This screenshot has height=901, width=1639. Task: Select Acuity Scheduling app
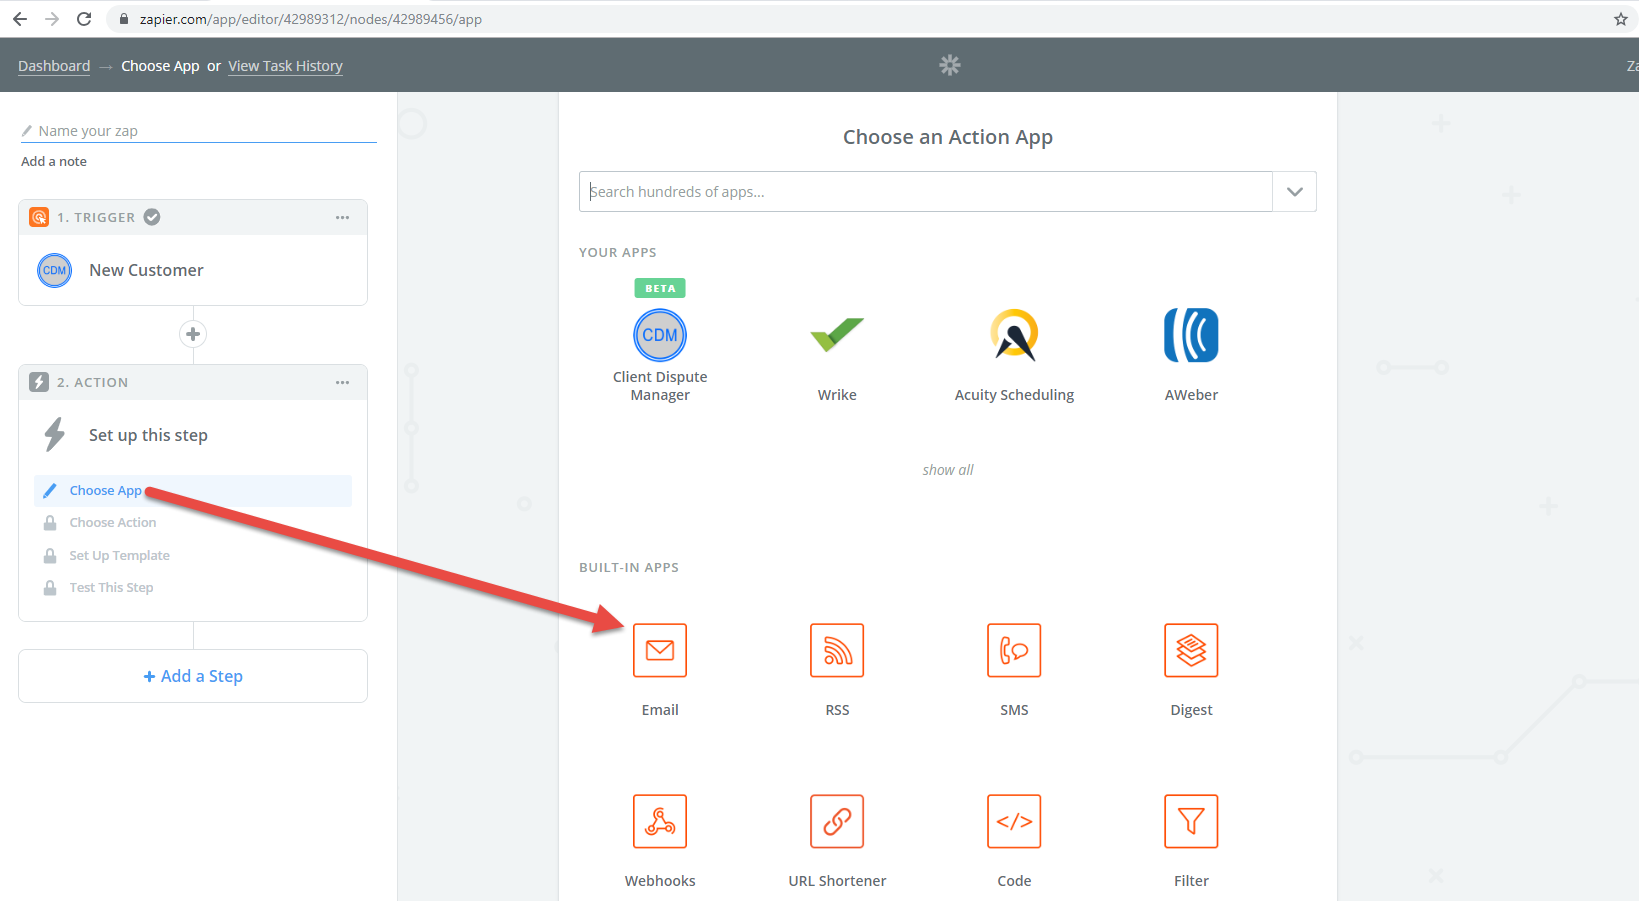click(x=1014, y=335)
